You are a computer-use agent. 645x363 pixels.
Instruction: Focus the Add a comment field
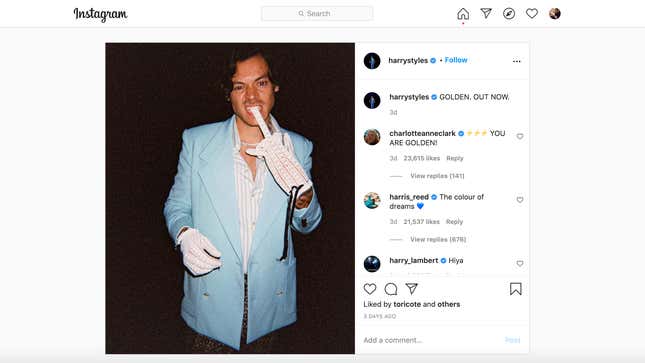[432, 340]
